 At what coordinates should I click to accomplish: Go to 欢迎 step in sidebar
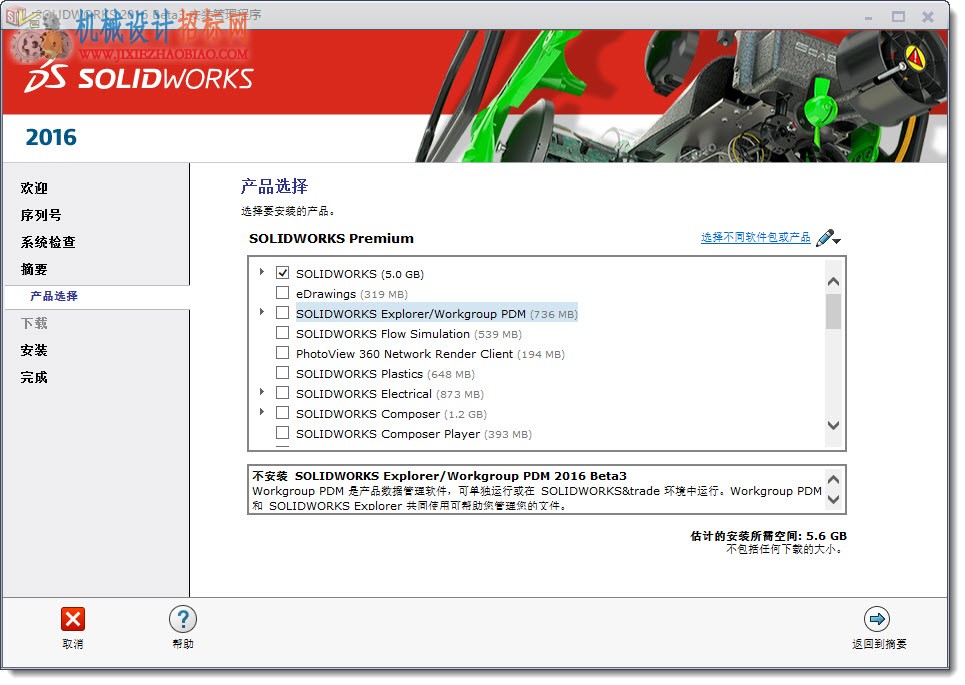34,188
